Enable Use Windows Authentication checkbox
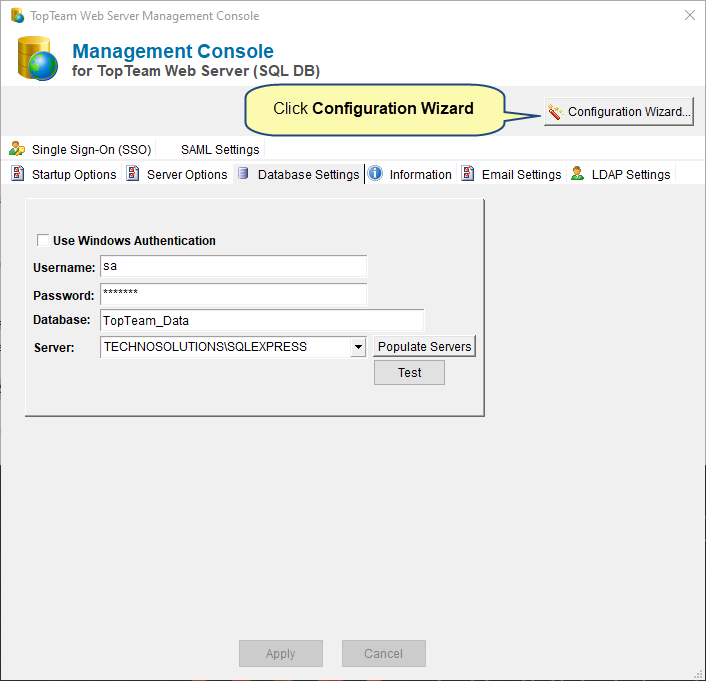Image resolution: width=706 pixels, height=681 pixels. (43, 240)
